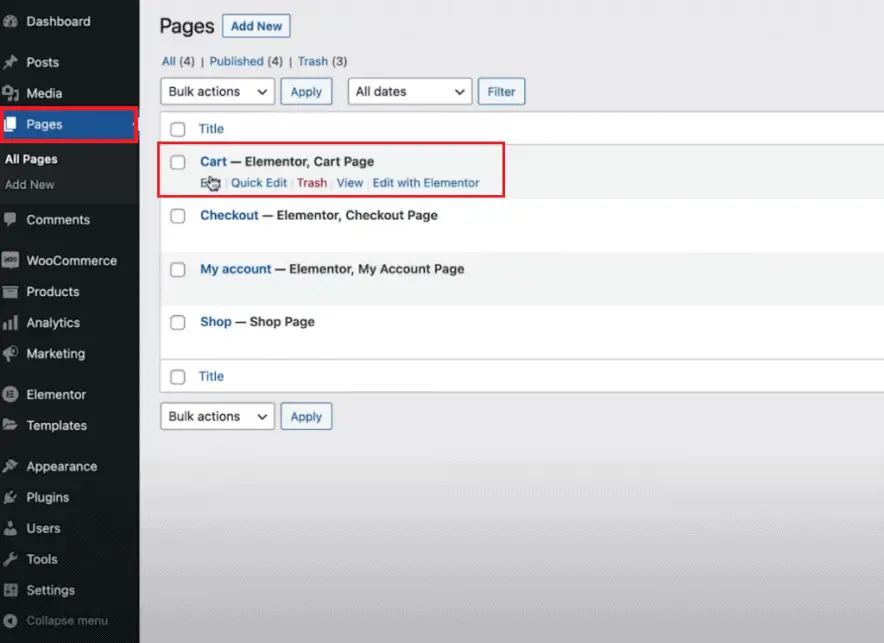Click the Templates folder icon
Image resolution: width=884 pixels, height=643 pixels.
10,425
